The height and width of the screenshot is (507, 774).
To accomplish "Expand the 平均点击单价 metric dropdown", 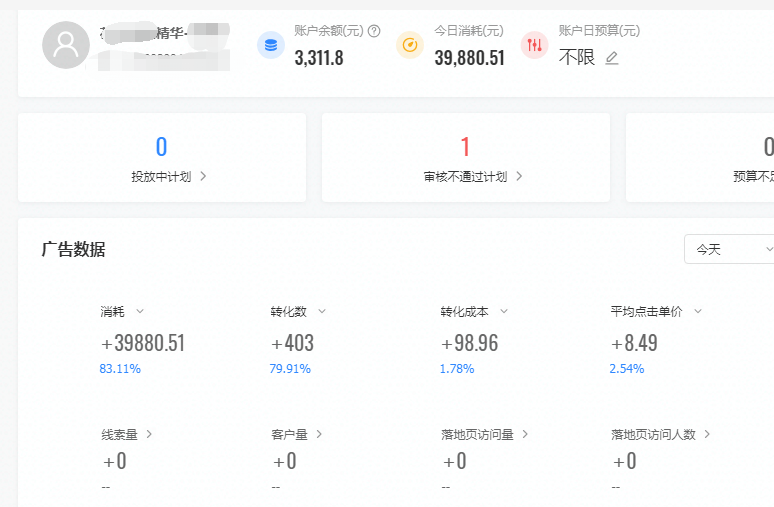I will pos(698,311).
